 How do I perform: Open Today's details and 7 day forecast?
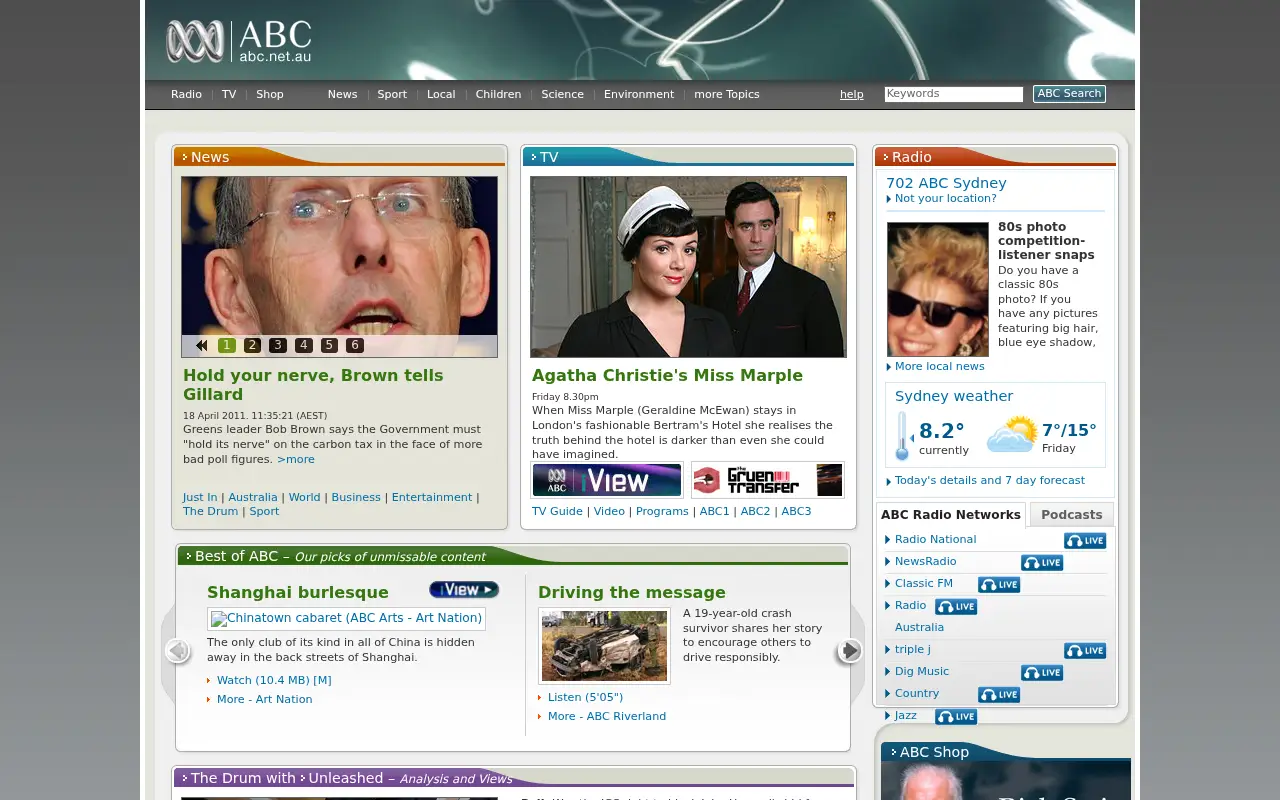990,480
